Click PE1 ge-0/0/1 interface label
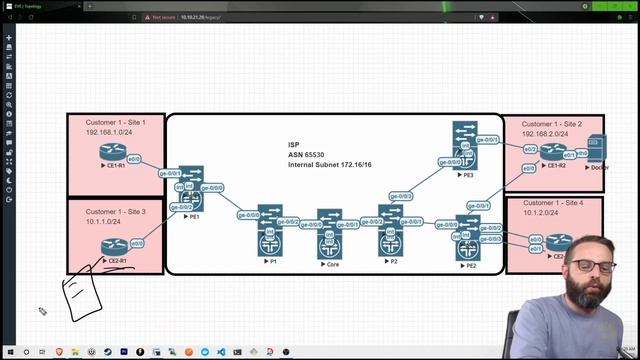The height and width of the screenshot is (360, 640). pyautogui.click(x=170, y=173)
